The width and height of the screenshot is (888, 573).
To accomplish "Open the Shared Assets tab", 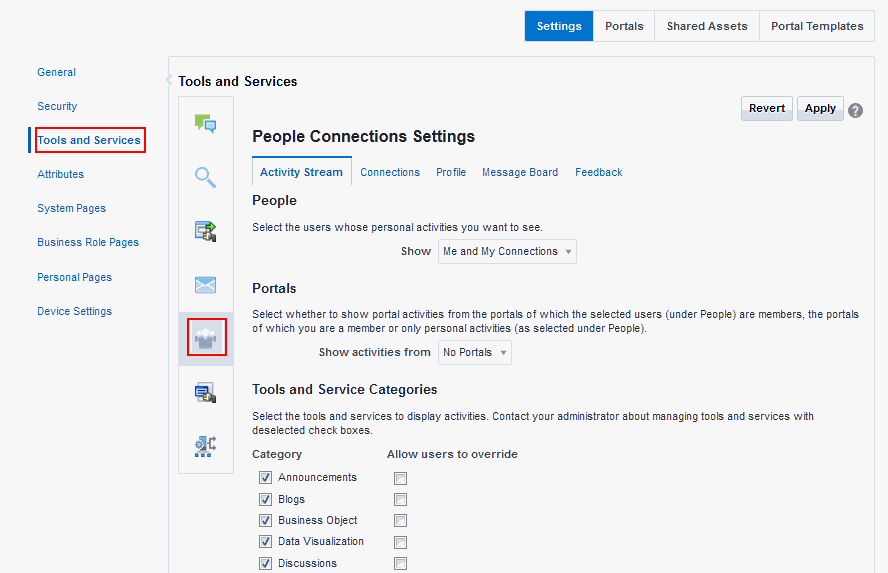I will coord(707,26).
